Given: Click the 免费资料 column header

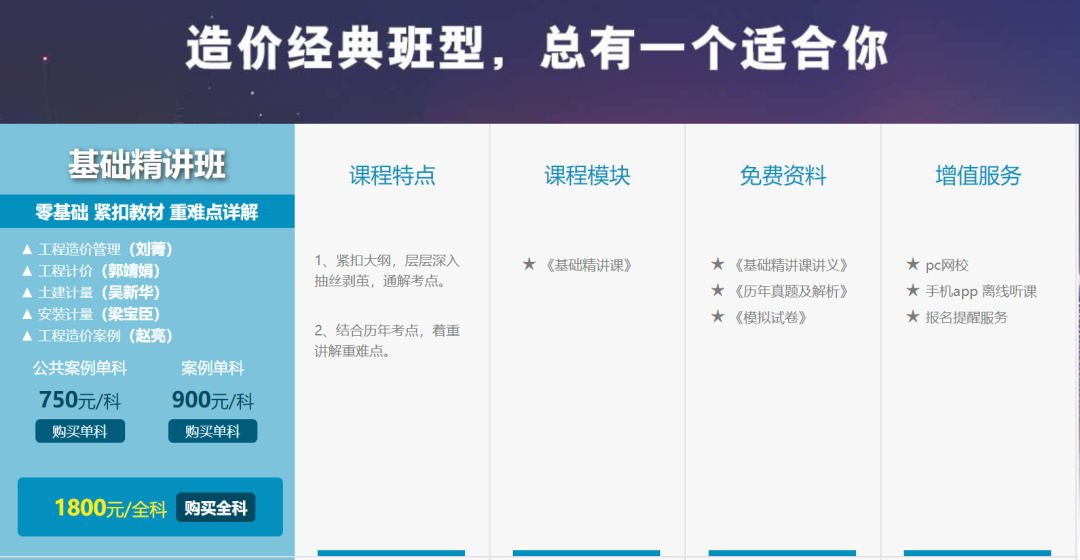Looking at the screenshot, I should click(783, 176).
